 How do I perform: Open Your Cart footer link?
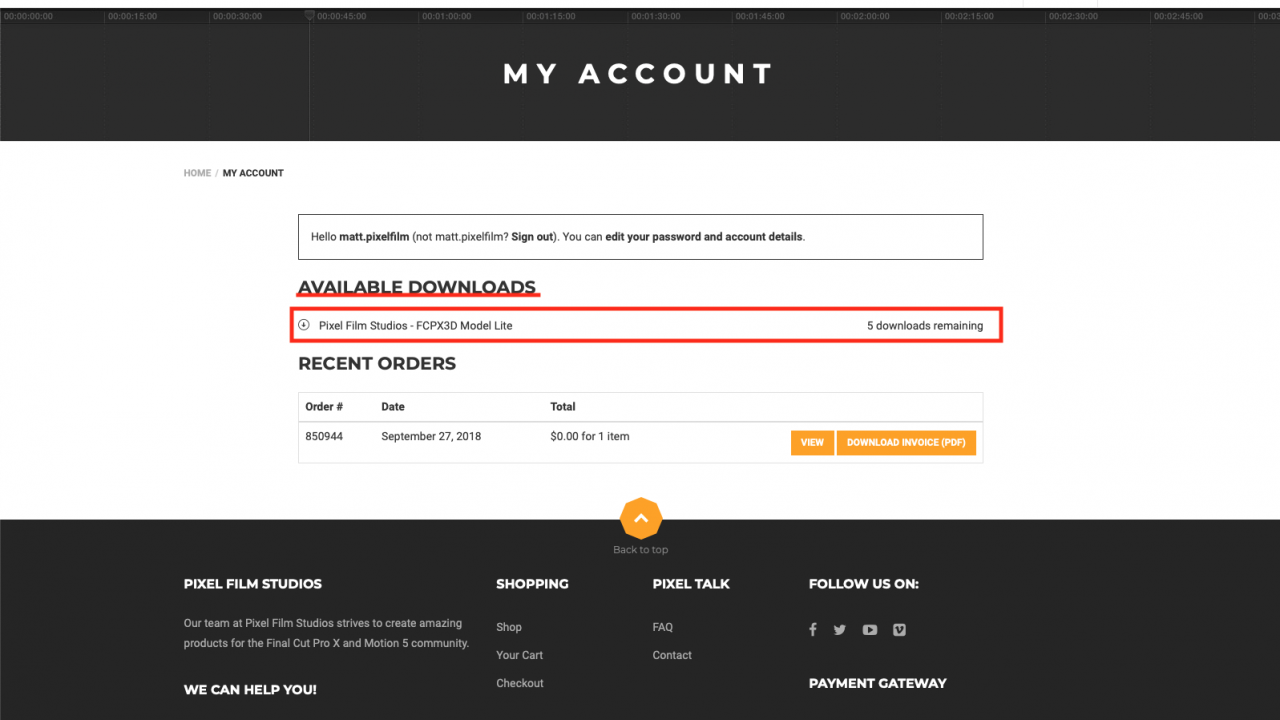(x=520, y=655)
